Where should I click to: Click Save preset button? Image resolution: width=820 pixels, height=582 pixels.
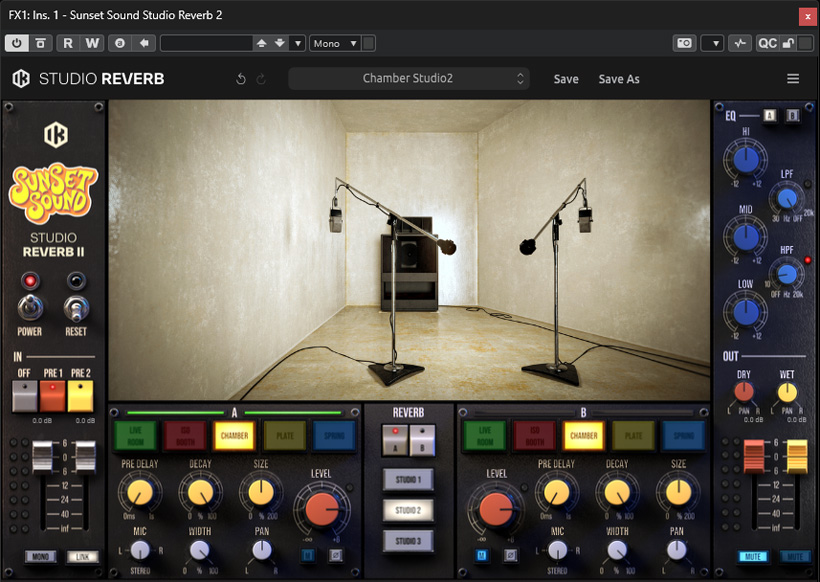566,79
